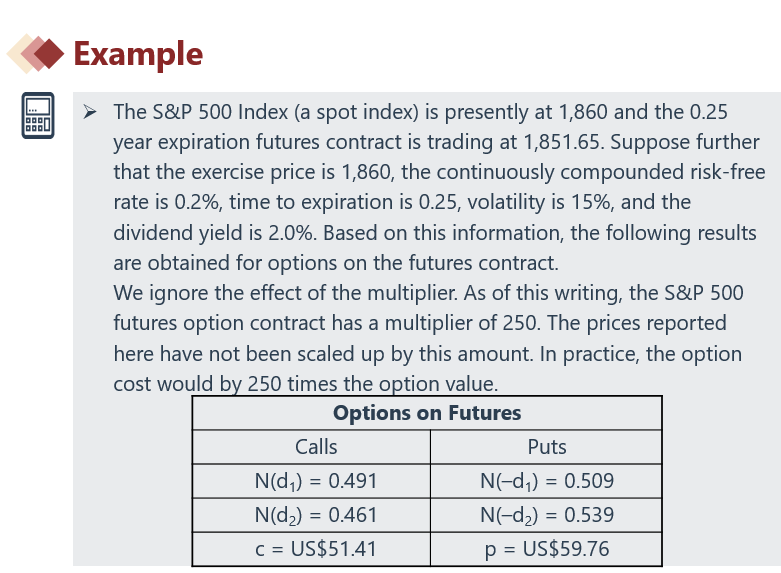Select the Example heading

point(138,54)
